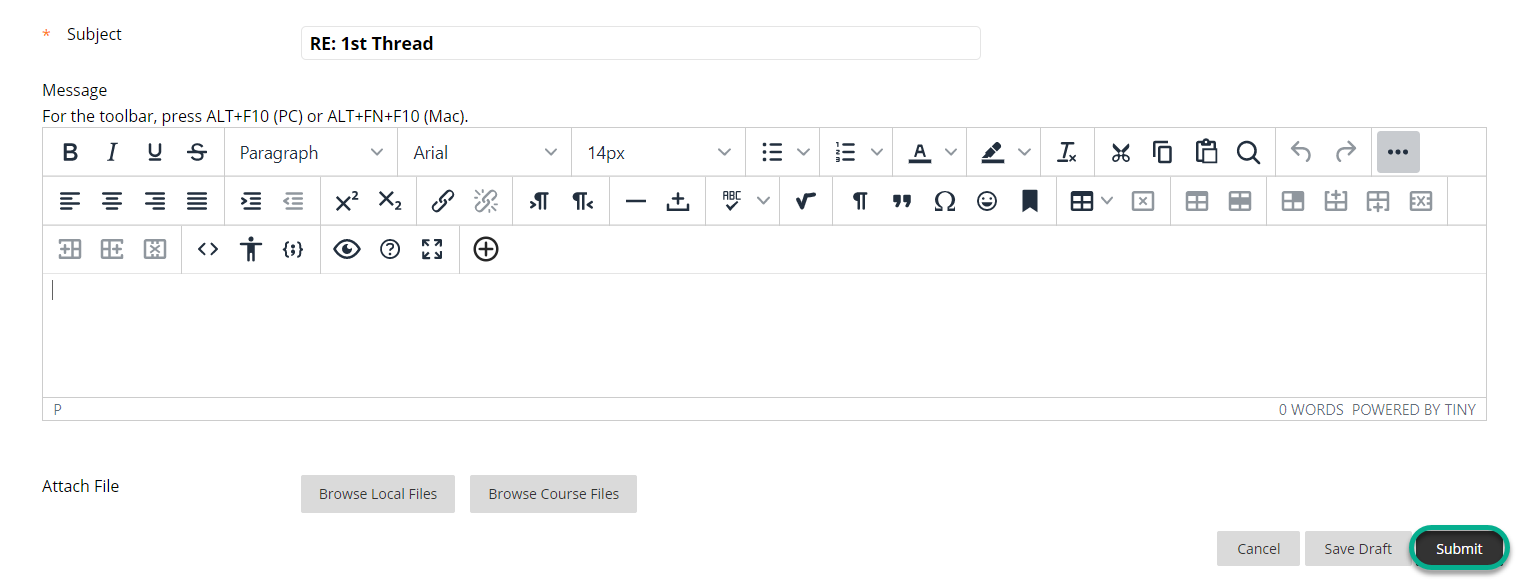Image resolution: width=1520 pixels, height=580 pixels.
Task: Clear formatting with the Tx icon
Action: (1067, 153)
